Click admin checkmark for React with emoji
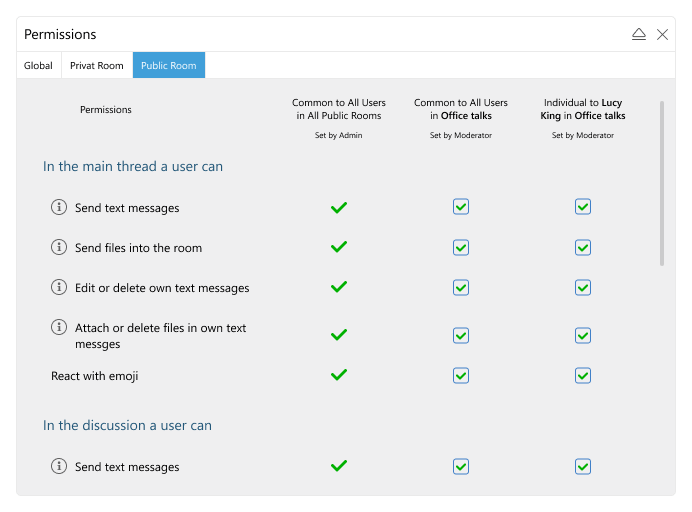Viewport: 692px width, 512px height. (339, 375)
